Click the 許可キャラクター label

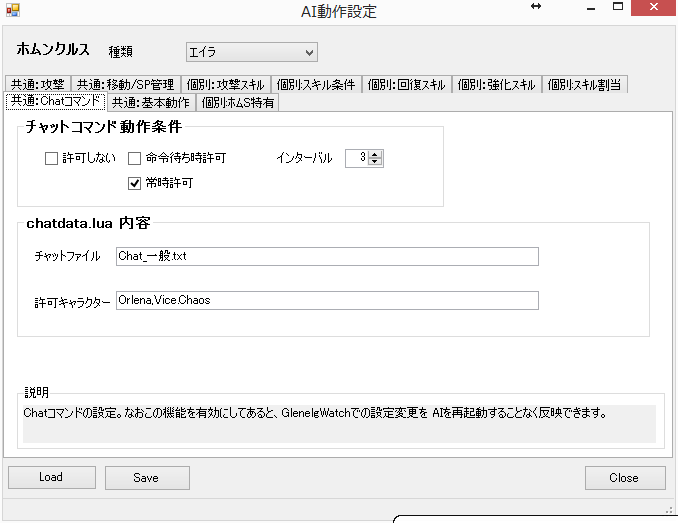point(72,303)
